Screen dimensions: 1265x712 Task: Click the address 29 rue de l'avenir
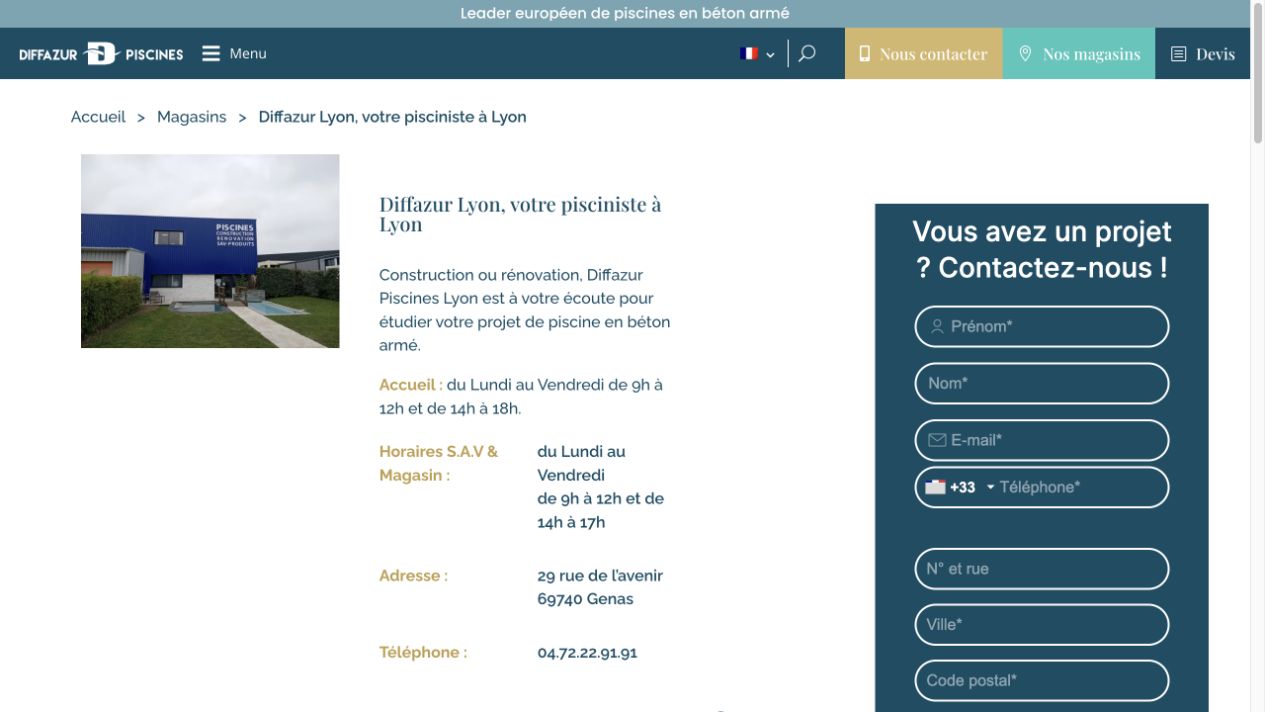(x=600, y=576)
